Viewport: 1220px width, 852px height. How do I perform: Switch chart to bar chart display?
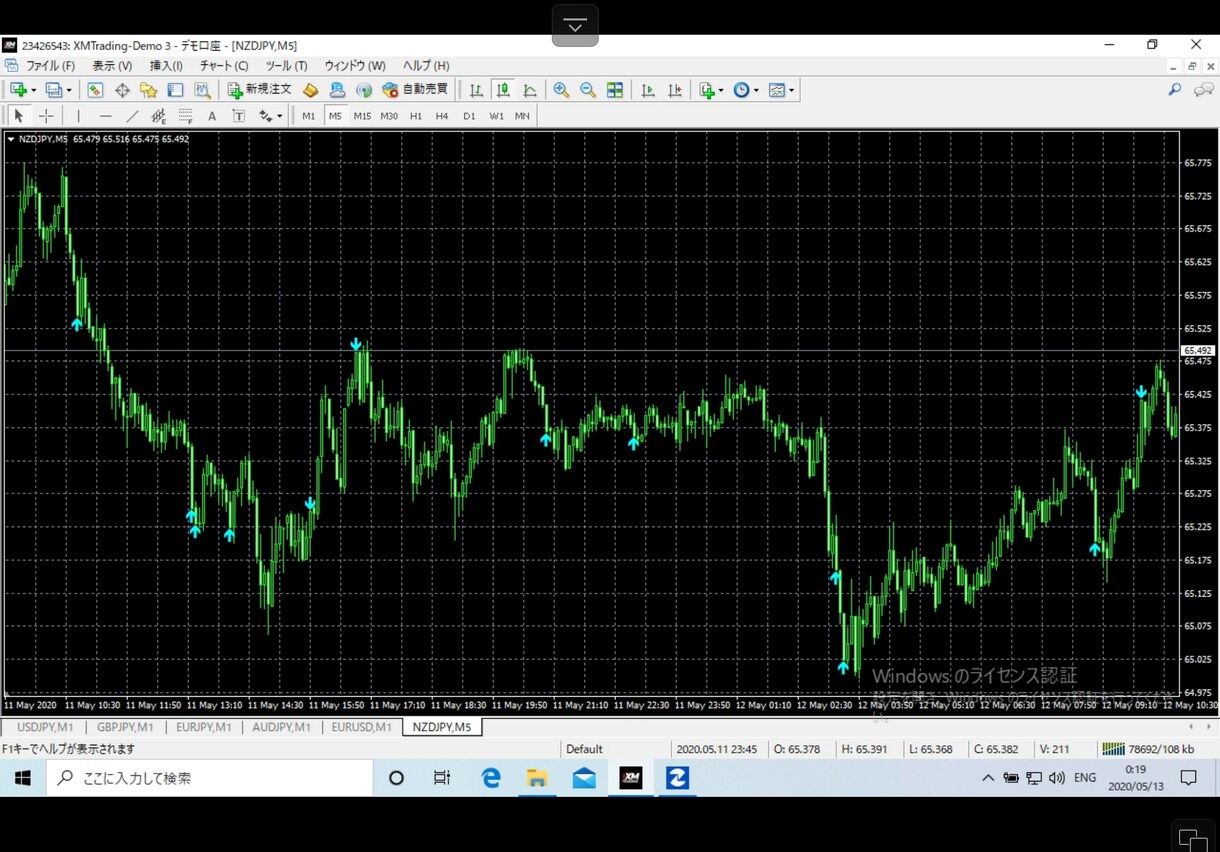pyautogui.click(x=476, y=90)
